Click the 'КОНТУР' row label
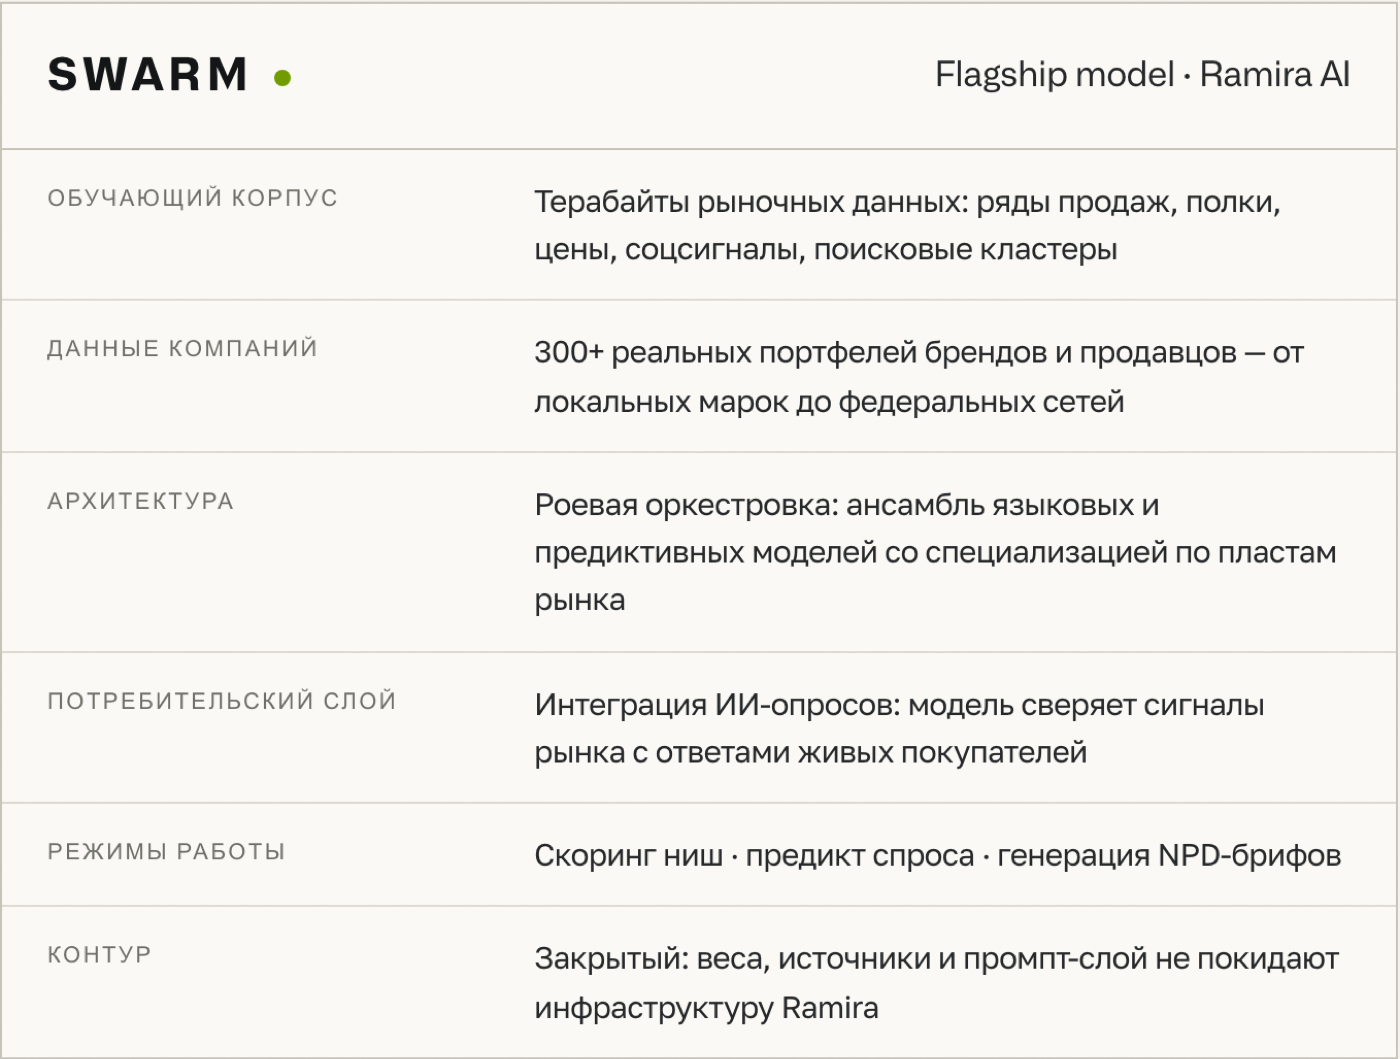This screenshot has height=1059, width=1400. click(x=99, y=955)
